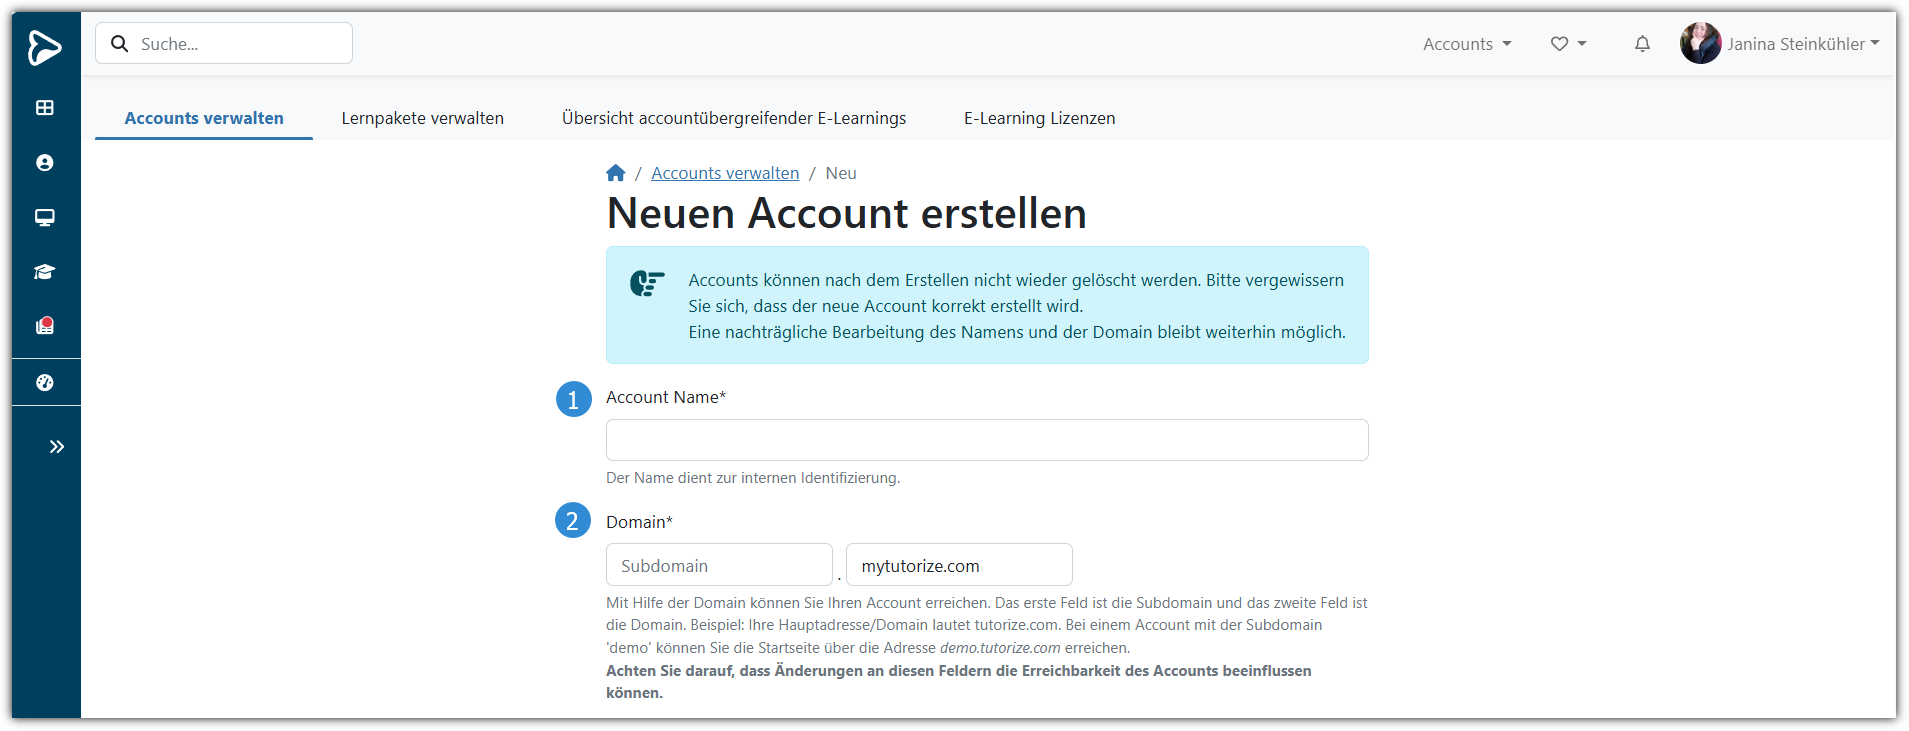Switch to the E-Learning Lizenzen tab
The width and height of the screenshot is (1909, 731).
coord(1039,118)
